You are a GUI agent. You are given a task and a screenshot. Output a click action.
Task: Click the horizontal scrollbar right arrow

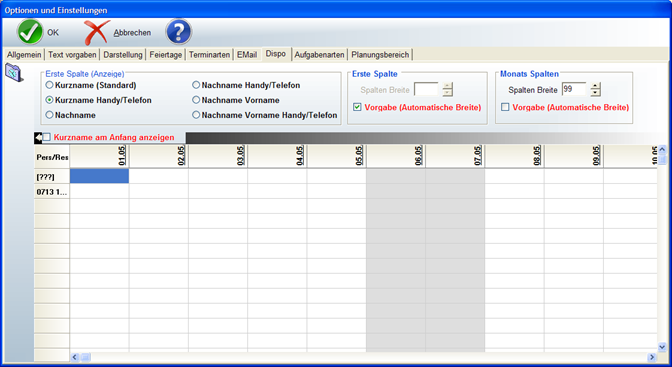[x=652, y=357]
